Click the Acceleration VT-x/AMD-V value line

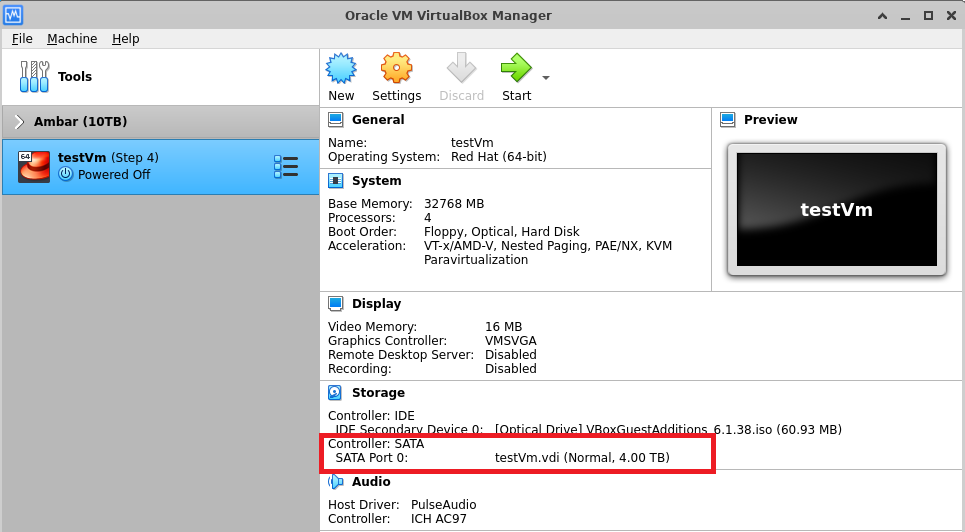point(548,246)
